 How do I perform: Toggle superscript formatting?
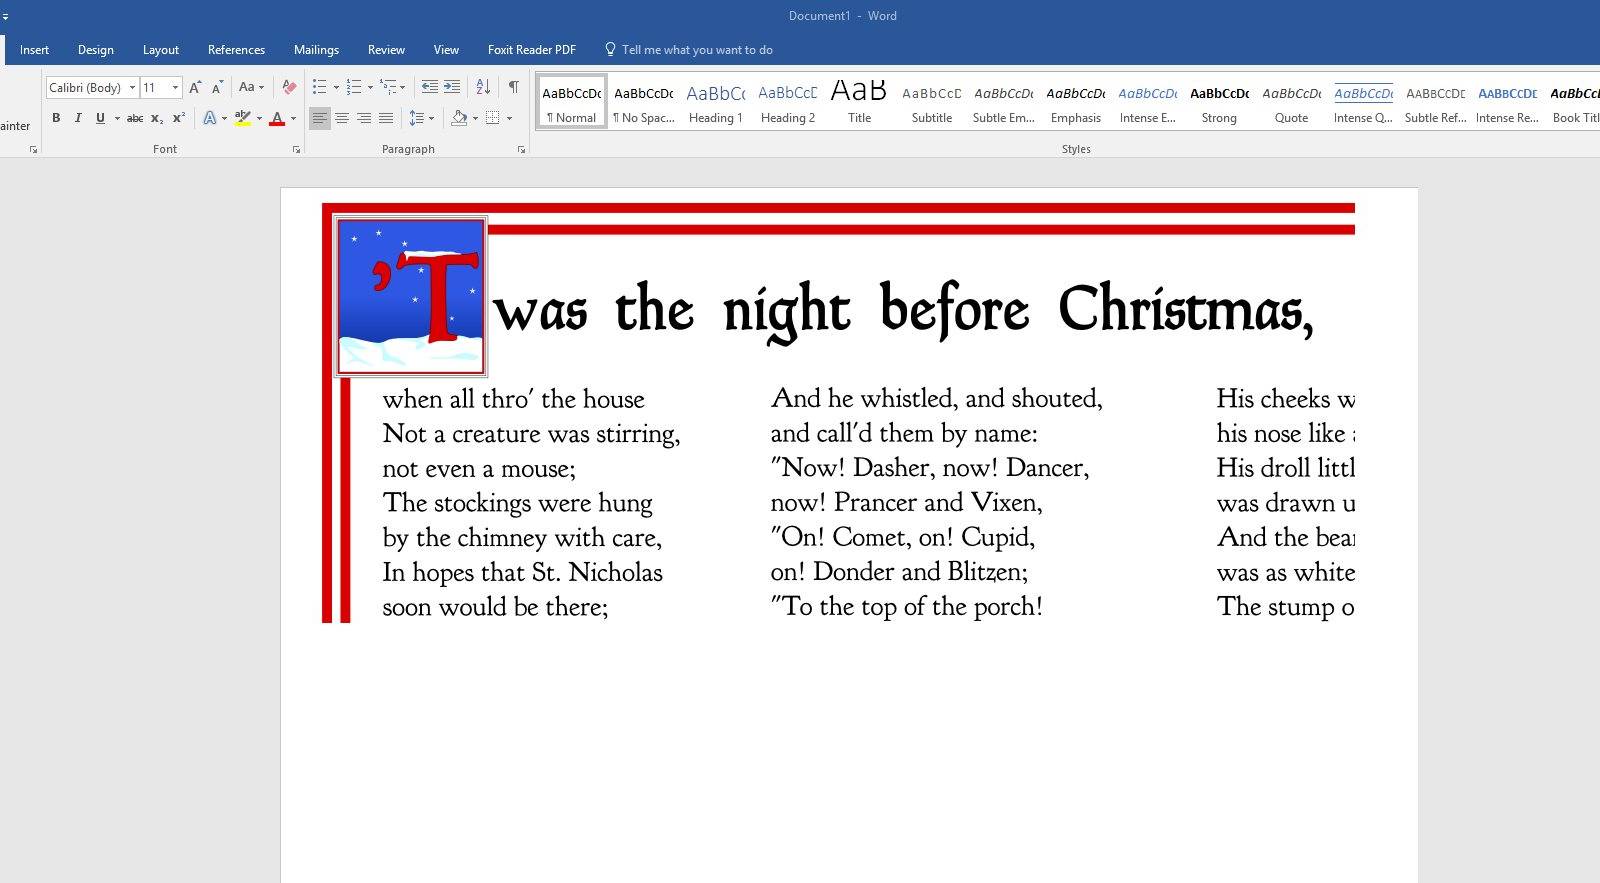click(x=179, y=118)
